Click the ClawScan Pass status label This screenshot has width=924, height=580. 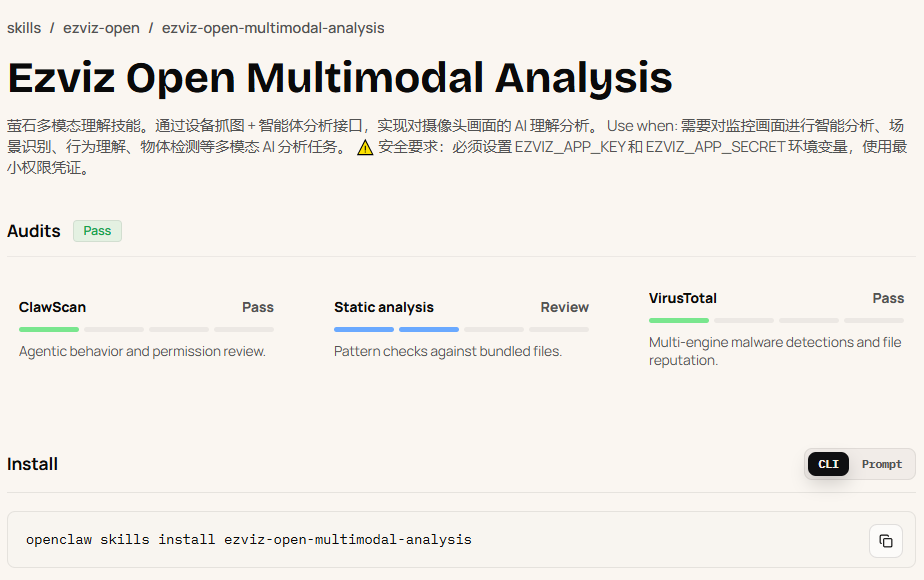(x=258, y=307)
